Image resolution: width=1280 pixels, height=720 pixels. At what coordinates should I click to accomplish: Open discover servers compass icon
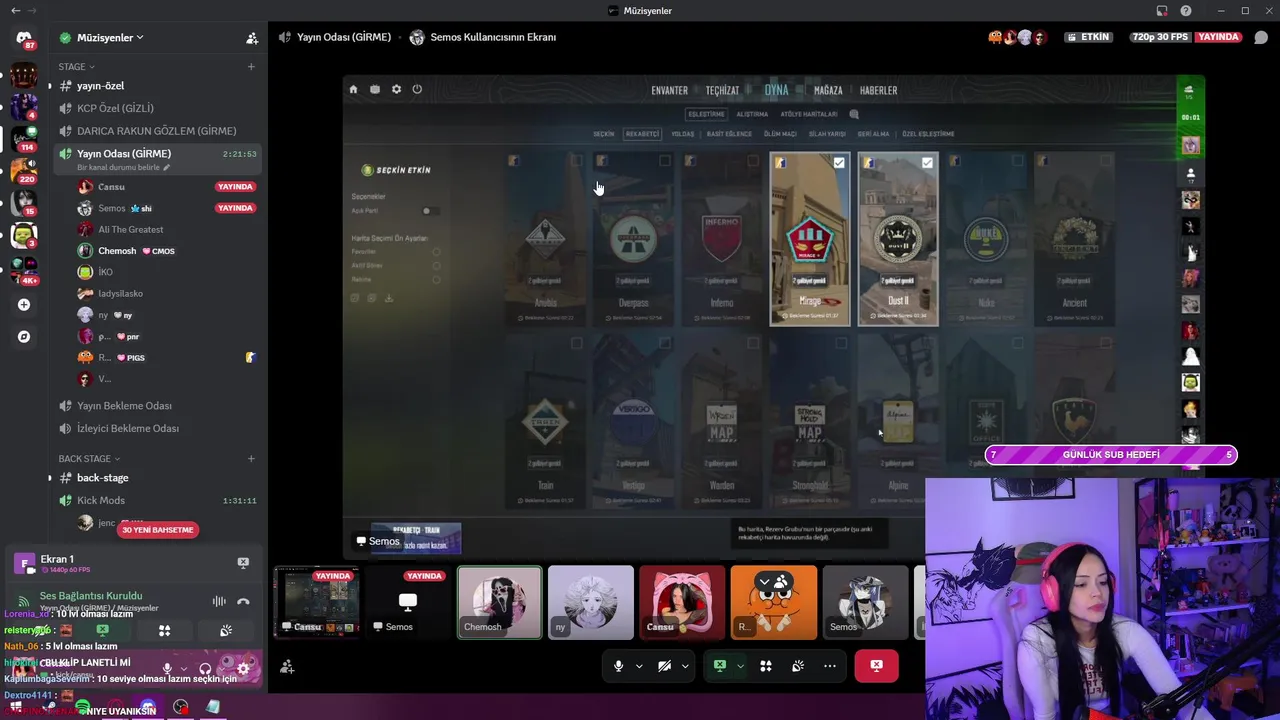tap(24, 337)
